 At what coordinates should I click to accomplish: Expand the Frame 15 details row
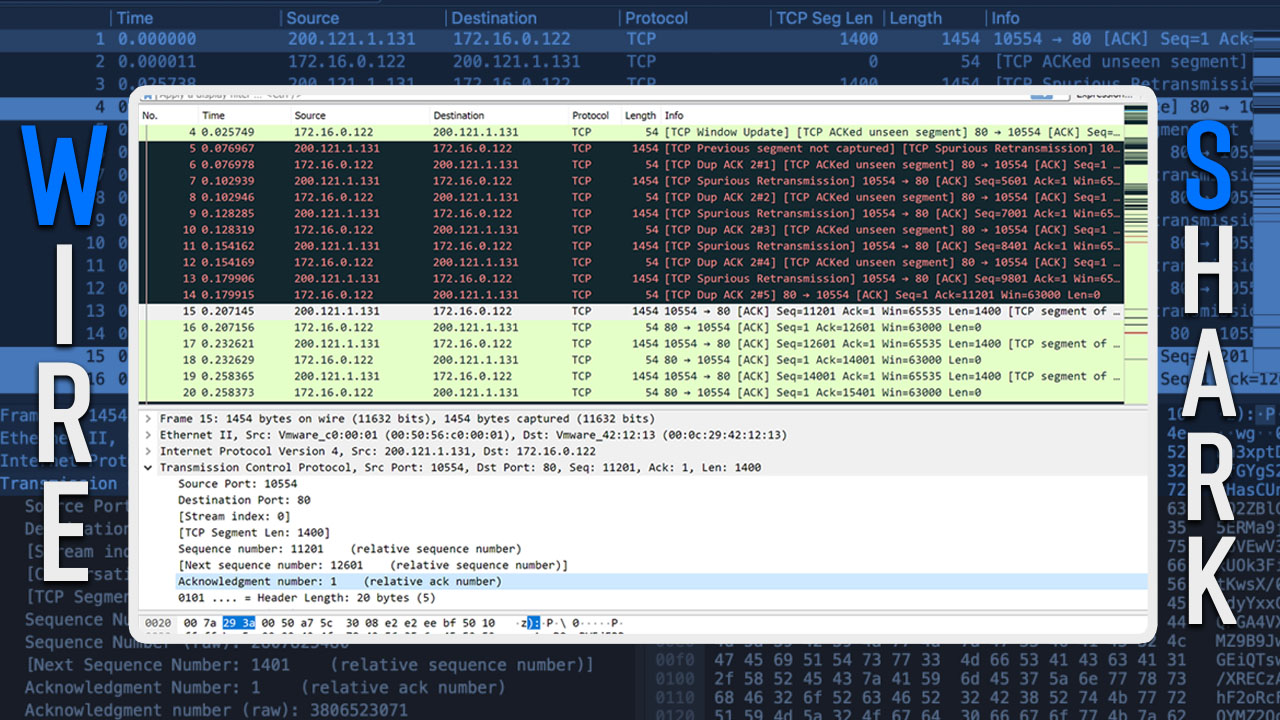(x=149, y=419)
